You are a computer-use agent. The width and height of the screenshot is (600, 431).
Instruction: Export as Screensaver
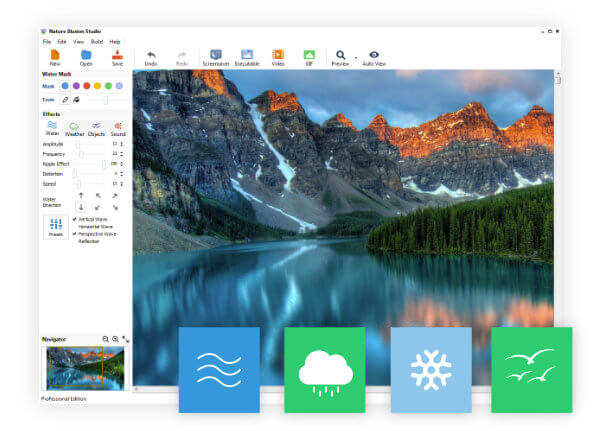(216, 55)
